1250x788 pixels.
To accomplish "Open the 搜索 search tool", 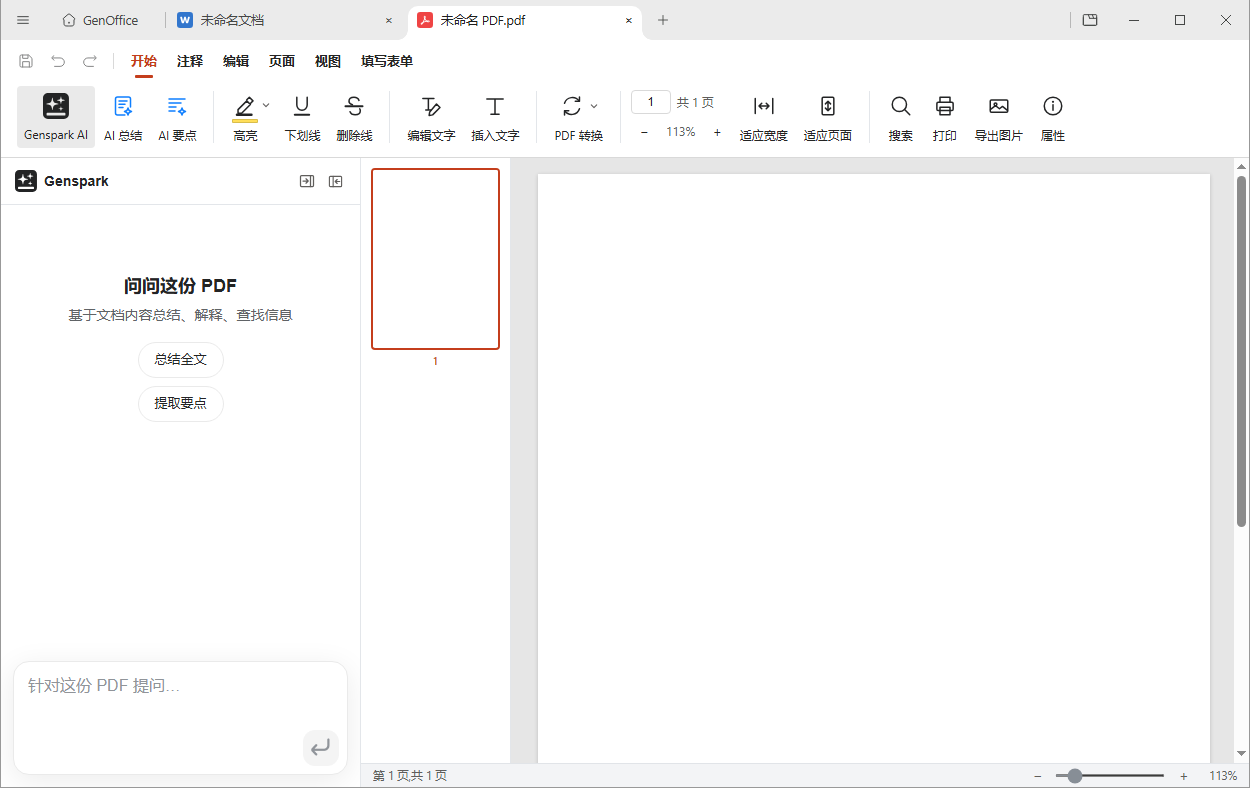I will [901, 117].
